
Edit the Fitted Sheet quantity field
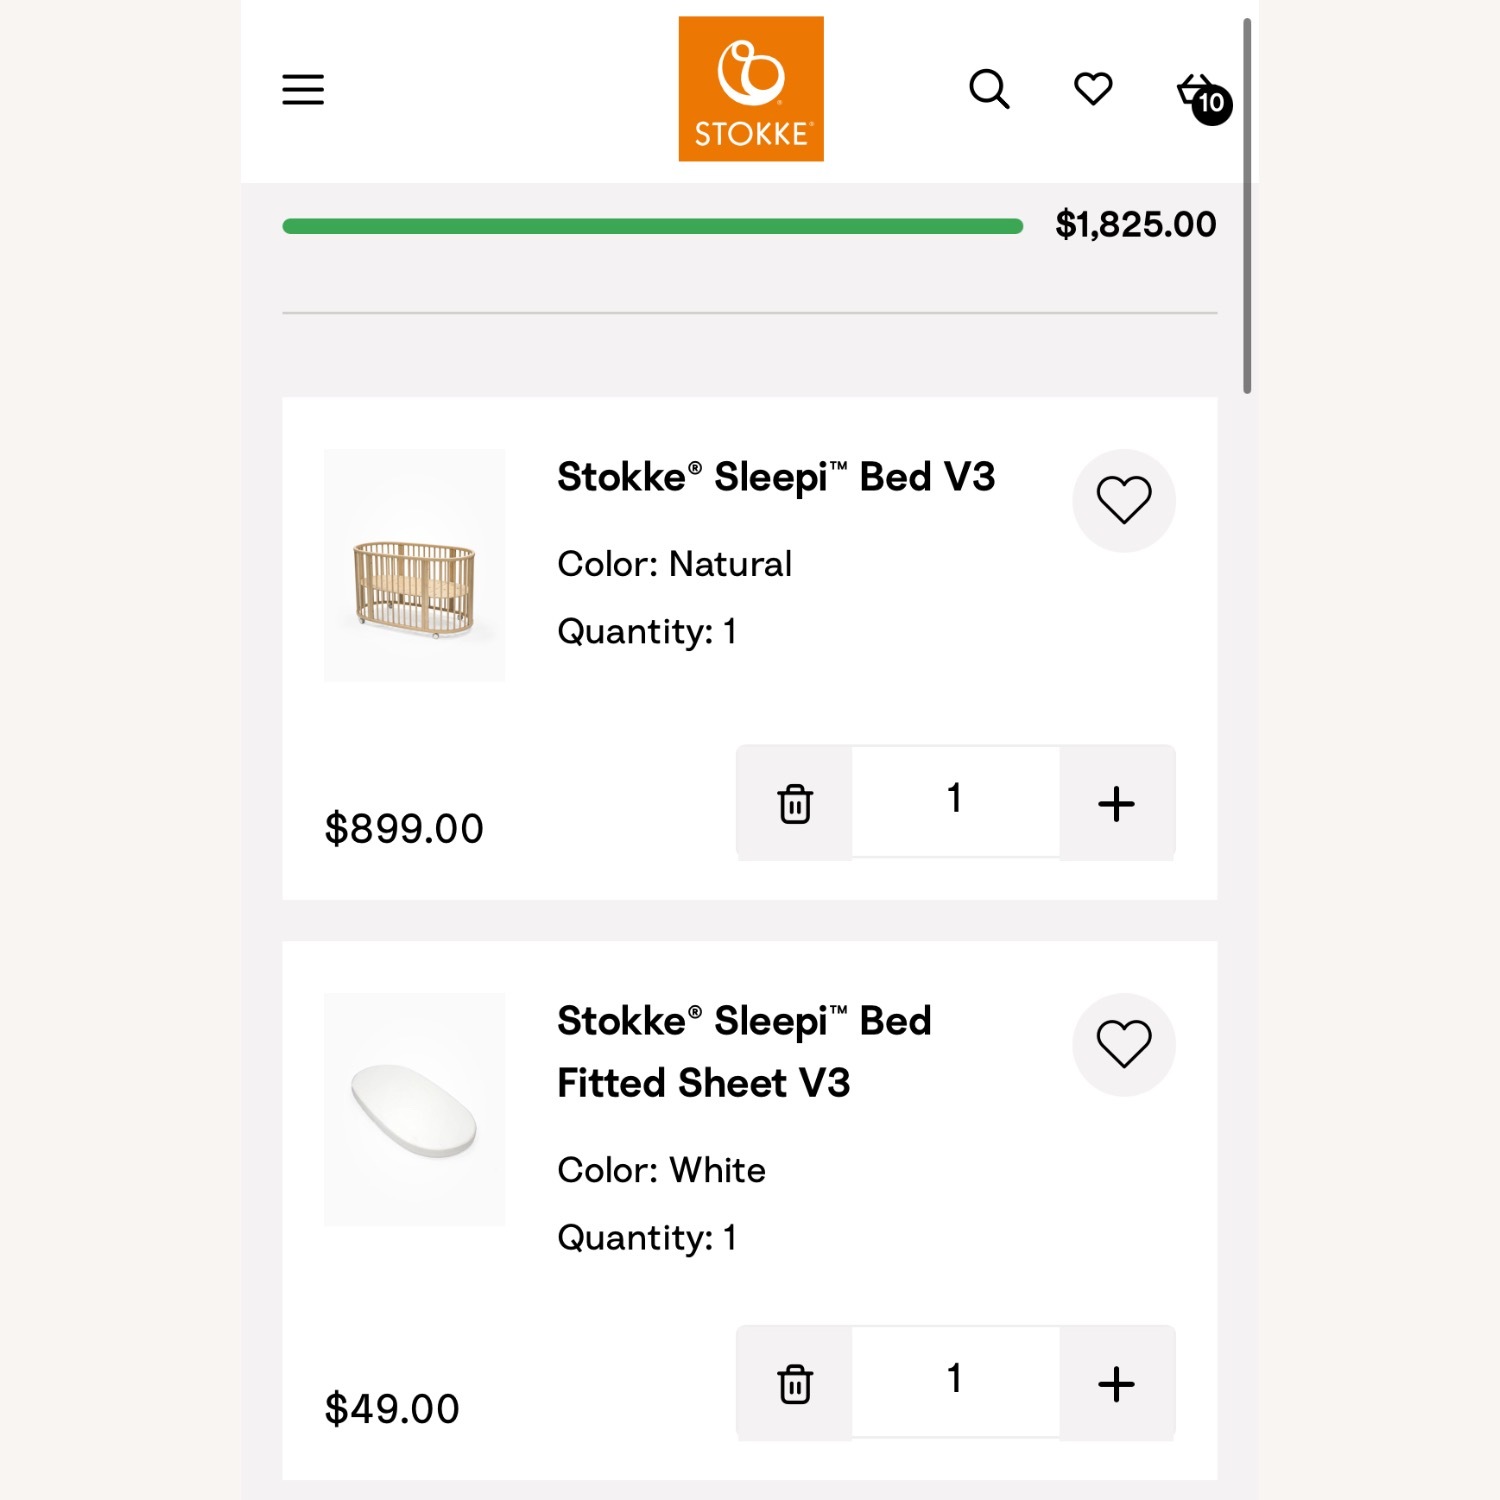pyautogui.click(x=955, y=1381)
